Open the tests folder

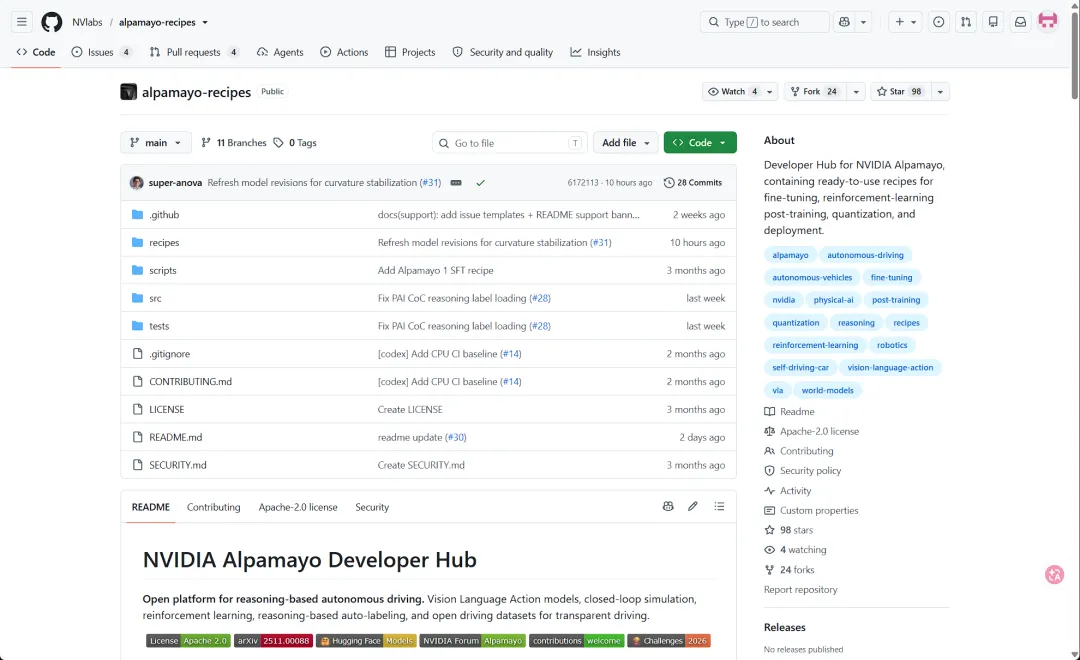(159, 326)
